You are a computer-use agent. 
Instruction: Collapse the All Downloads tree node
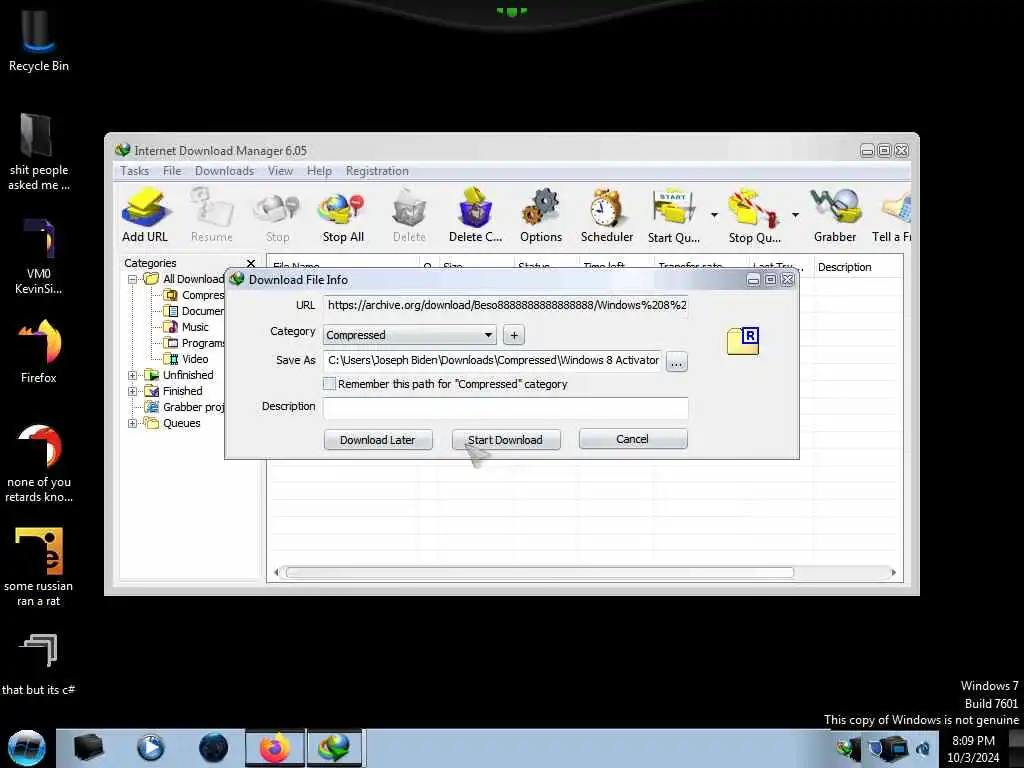(133, 279)
